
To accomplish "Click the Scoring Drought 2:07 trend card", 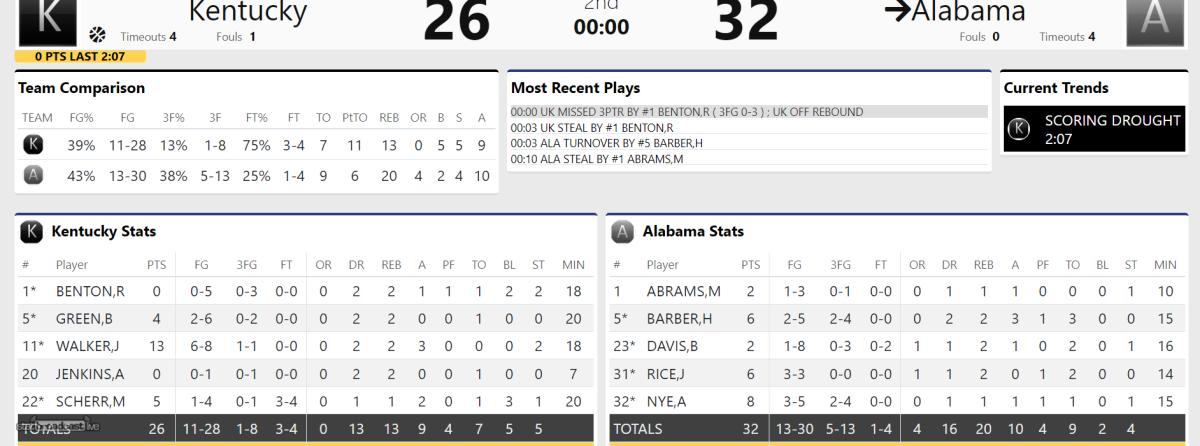I will [1094, 129].
